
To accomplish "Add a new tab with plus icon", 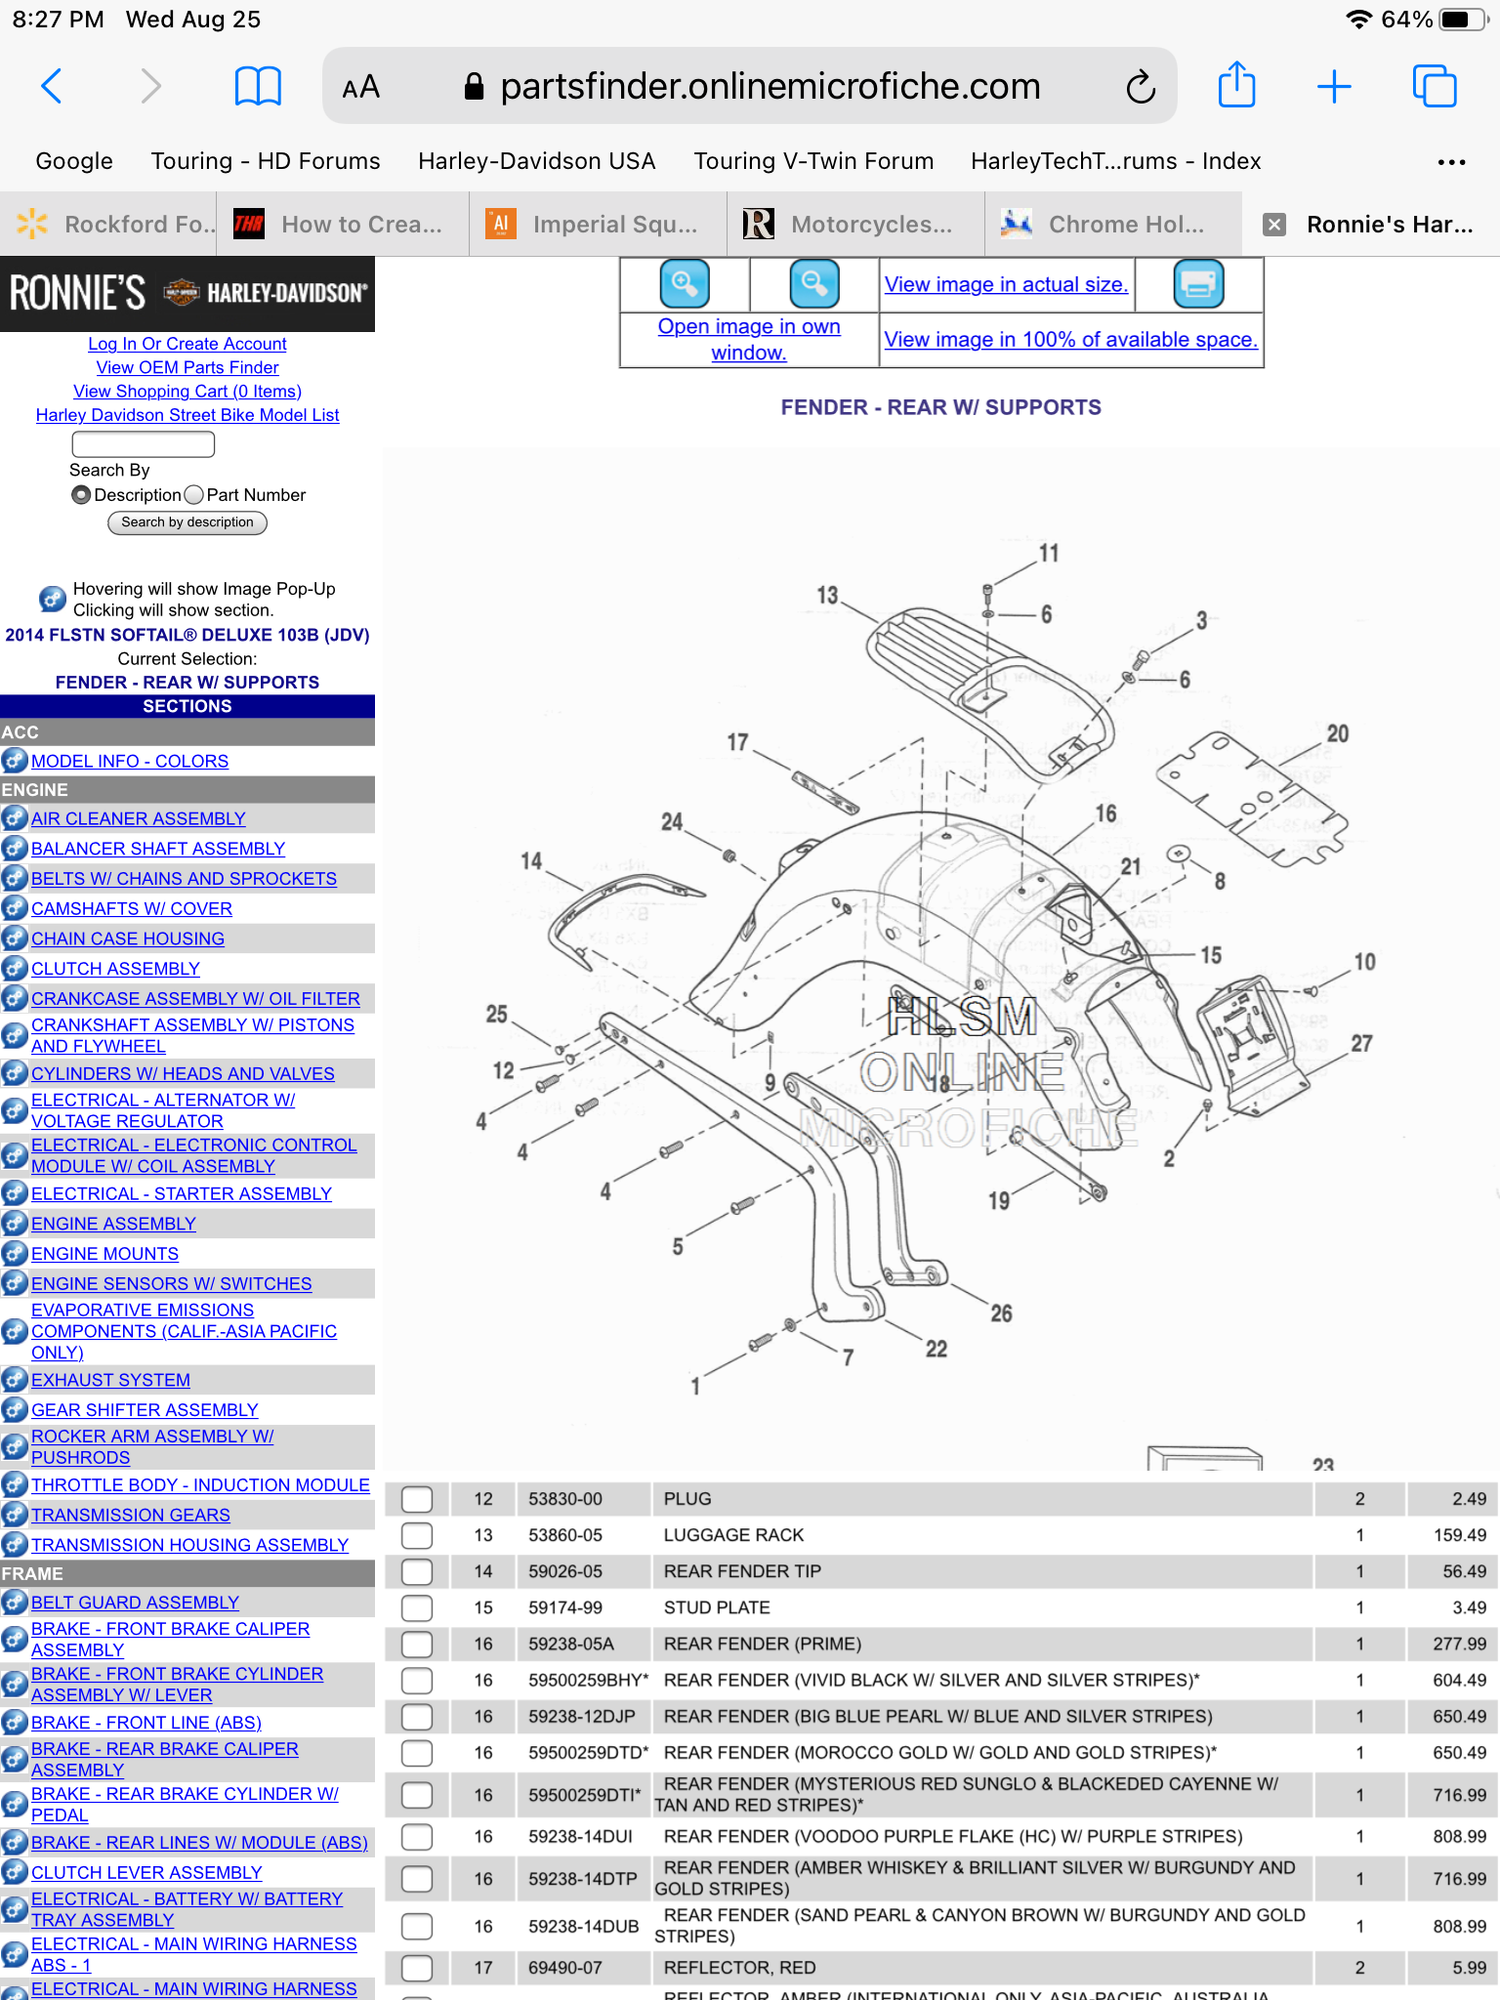I will coord(1334,86).
